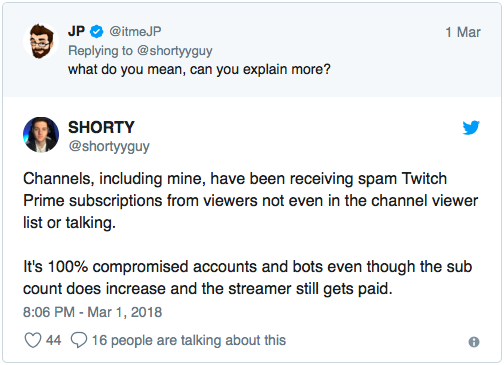Click the Twitter bird logo icon
Viewport: 504px width, 365px height.
click(471, 127)
